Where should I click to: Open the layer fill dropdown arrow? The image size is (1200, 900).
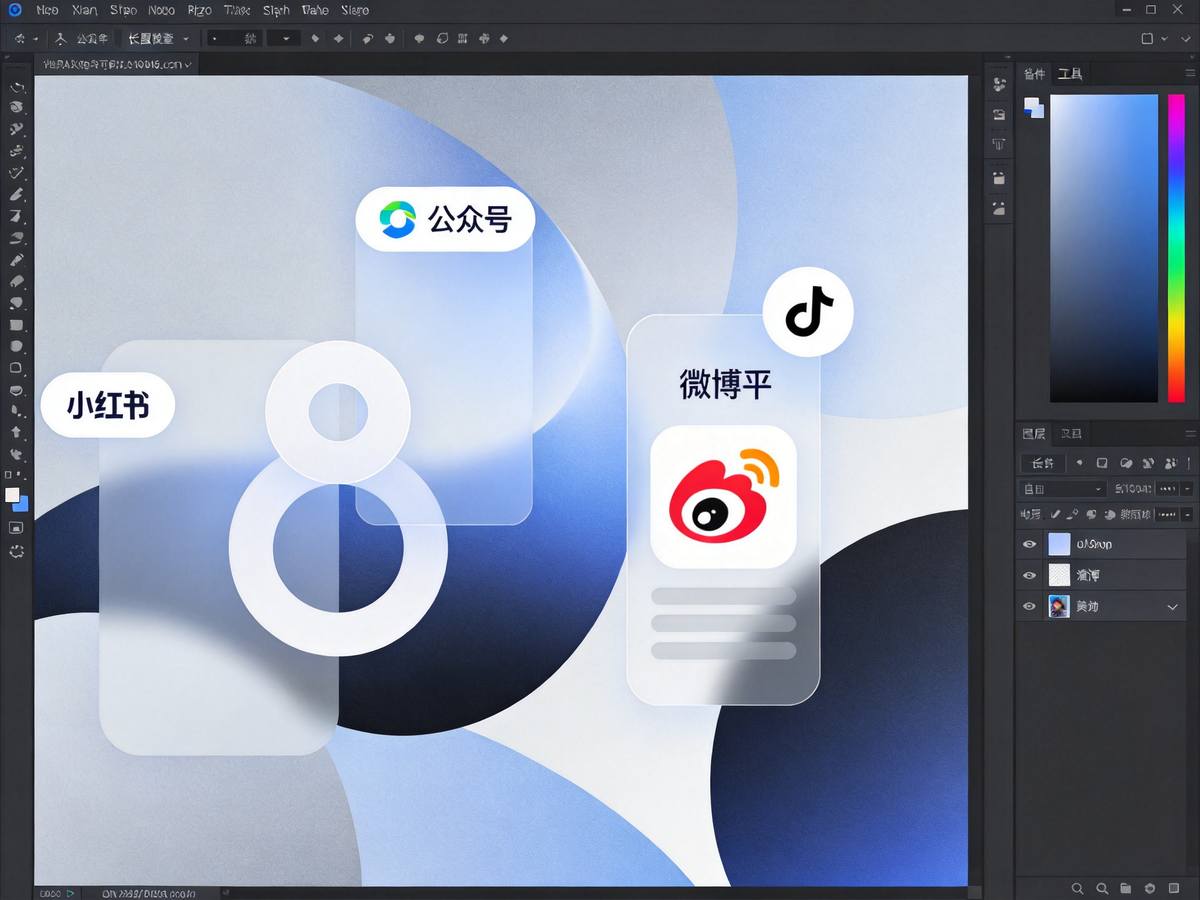tap(1187, 514)
